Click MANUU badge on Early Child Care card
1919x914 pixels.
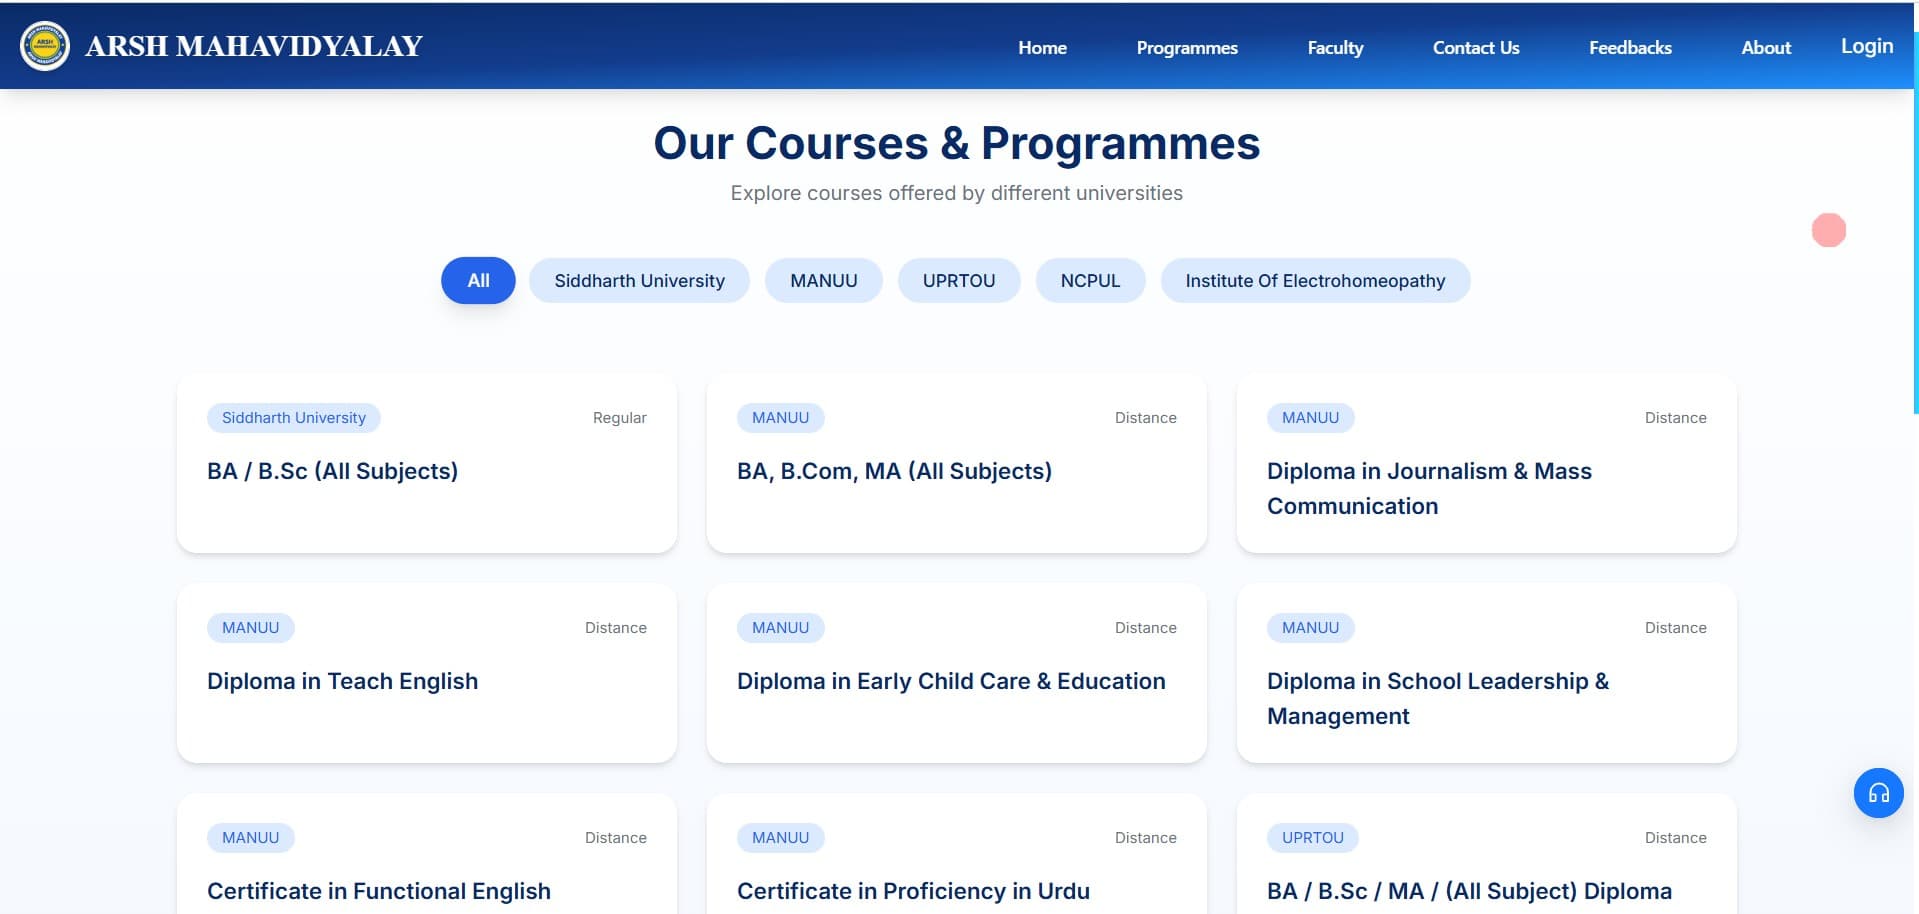780,628
